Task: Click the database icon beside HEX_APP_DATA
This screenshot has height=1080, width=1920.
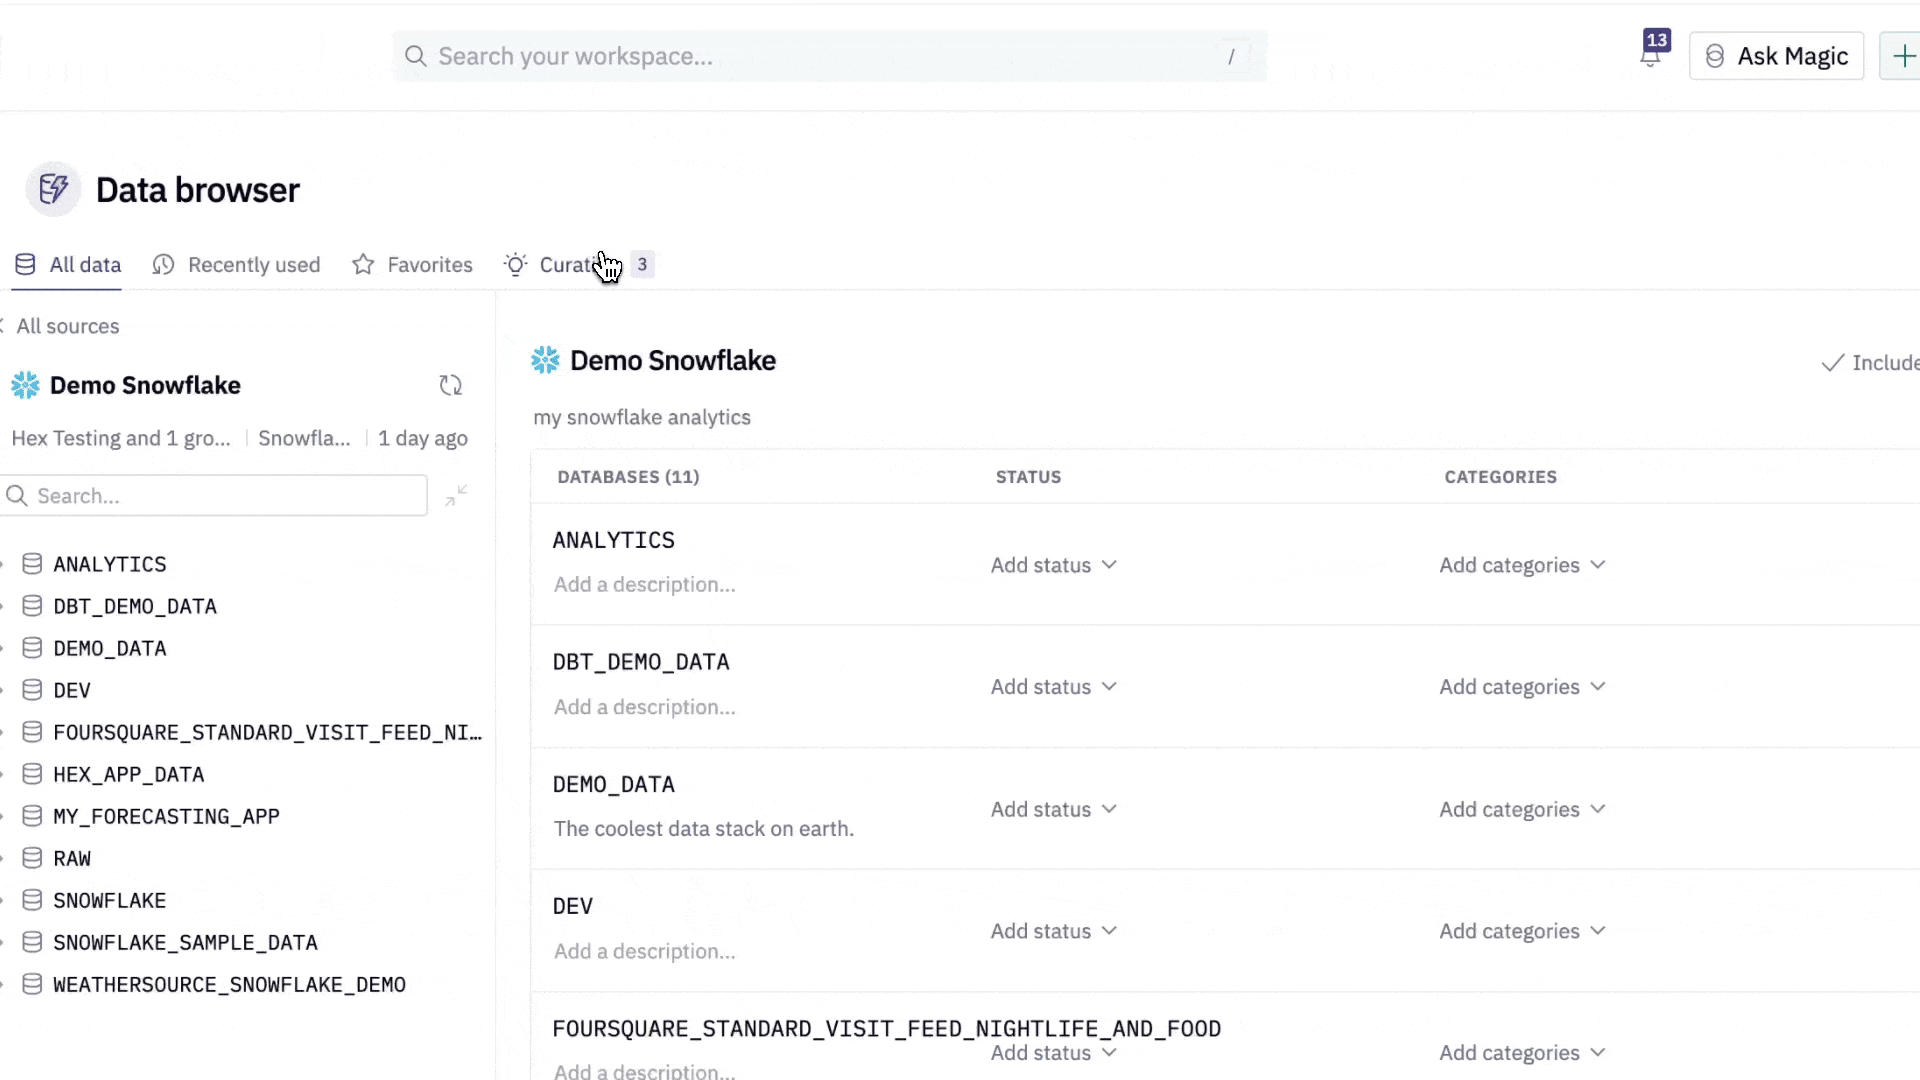Action: [x=32, y=774]
